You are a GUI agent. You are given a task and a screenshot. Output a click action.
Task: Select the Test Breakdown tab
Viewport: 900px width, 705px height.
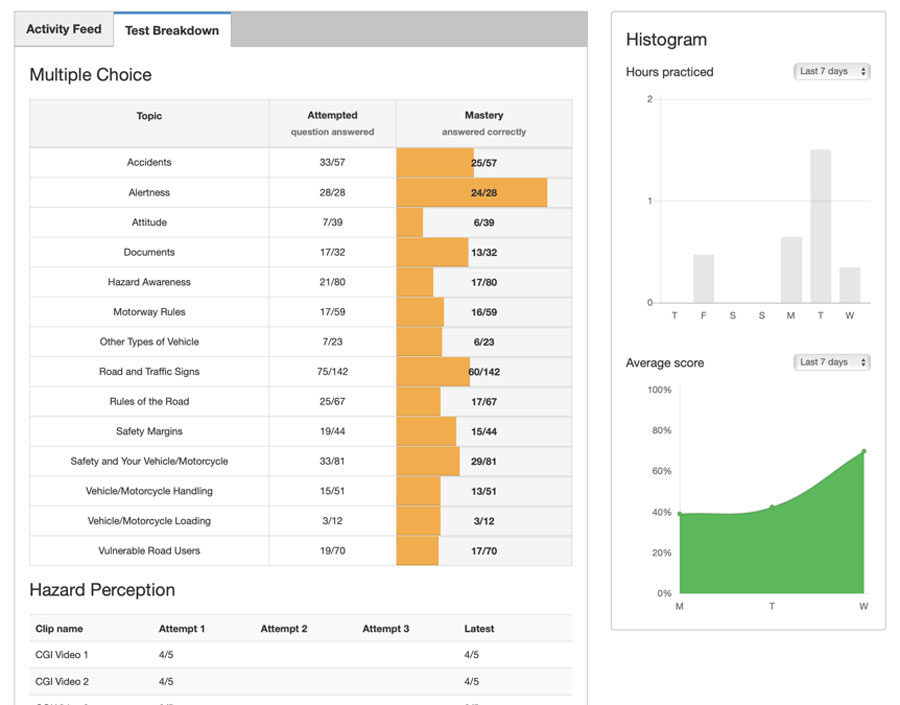[172, 31]
